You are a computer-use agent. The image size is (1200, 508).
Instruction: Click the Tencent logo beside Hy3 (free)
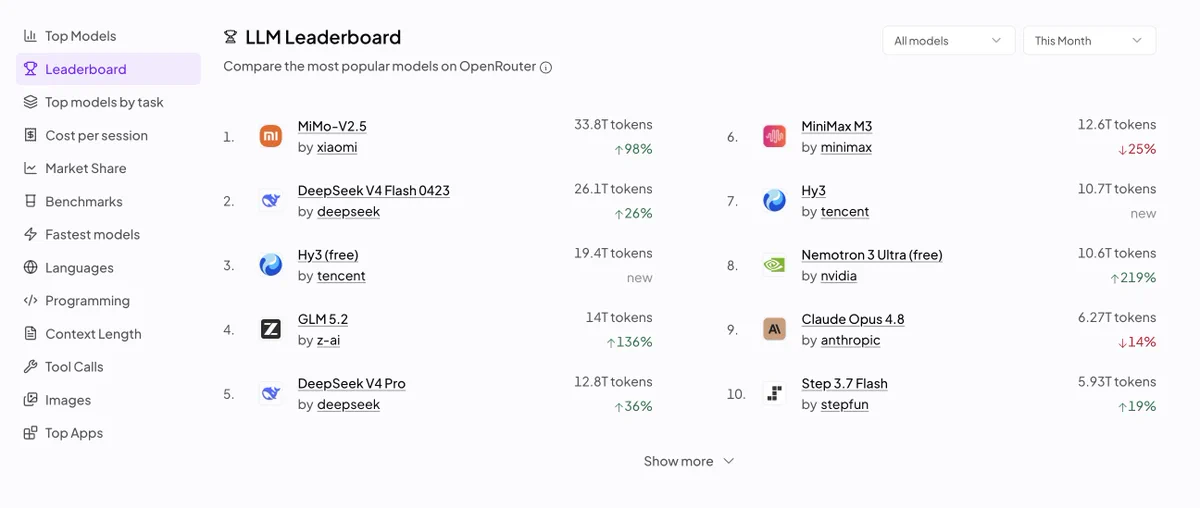(x=270, y=265)
